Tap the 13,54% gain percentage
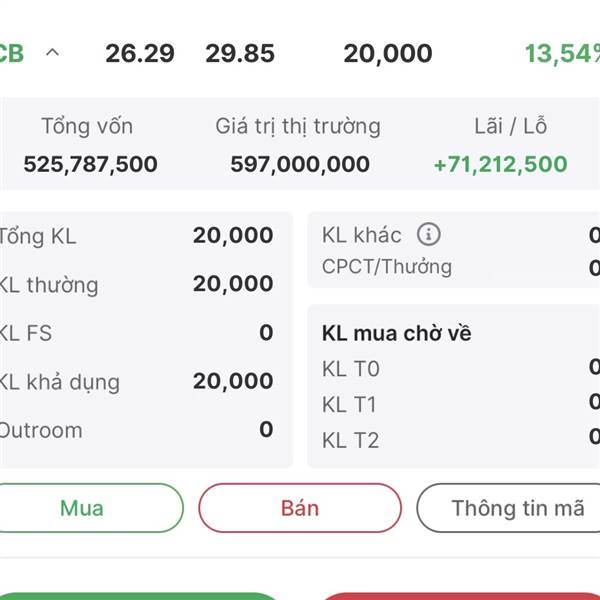The image size is (600, 600). click(562, 53)
